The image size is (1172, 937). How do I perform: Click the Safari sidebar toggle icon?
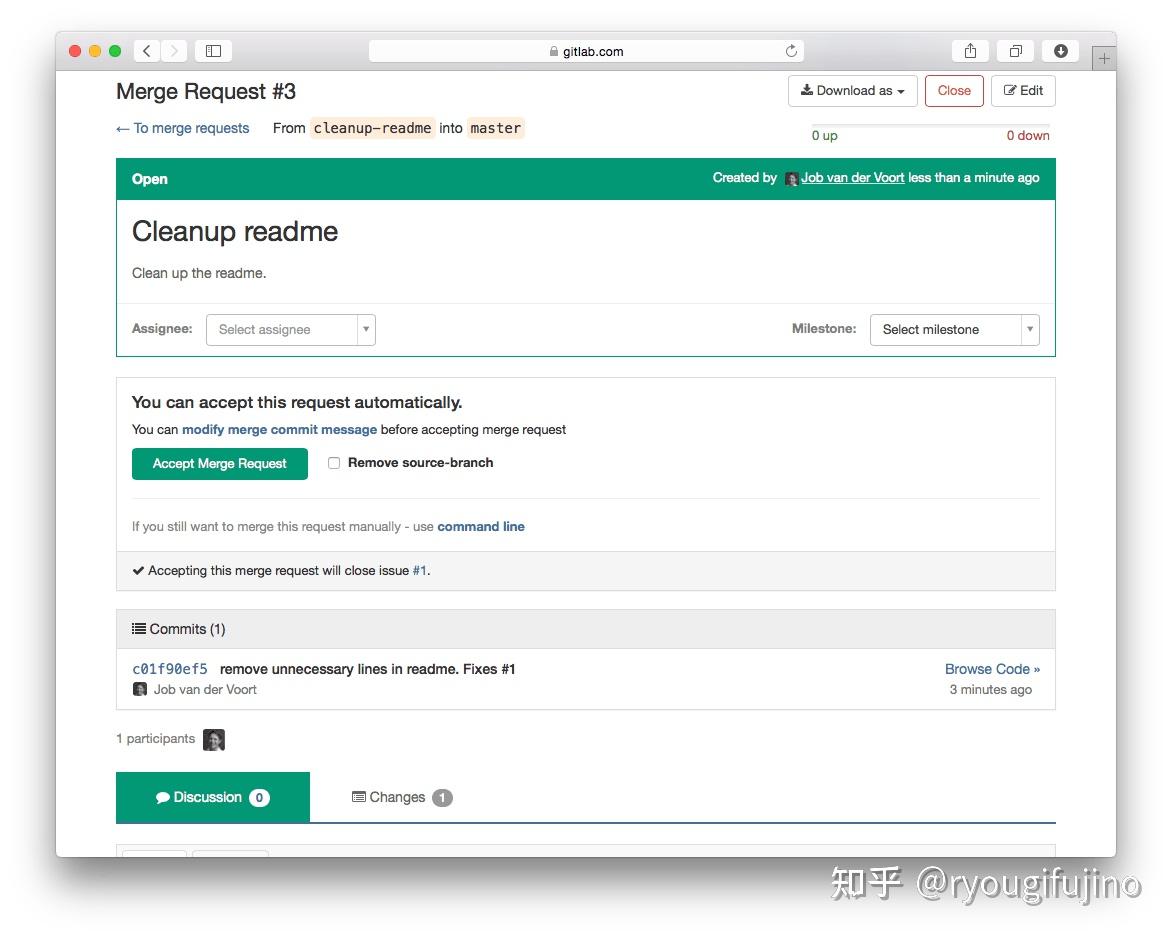coord(211,50)
